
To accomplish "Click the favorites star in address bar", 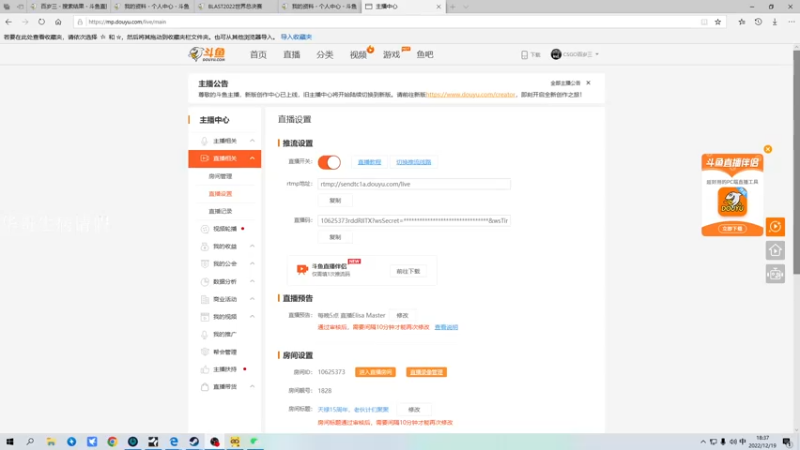I will coord(718,22).
